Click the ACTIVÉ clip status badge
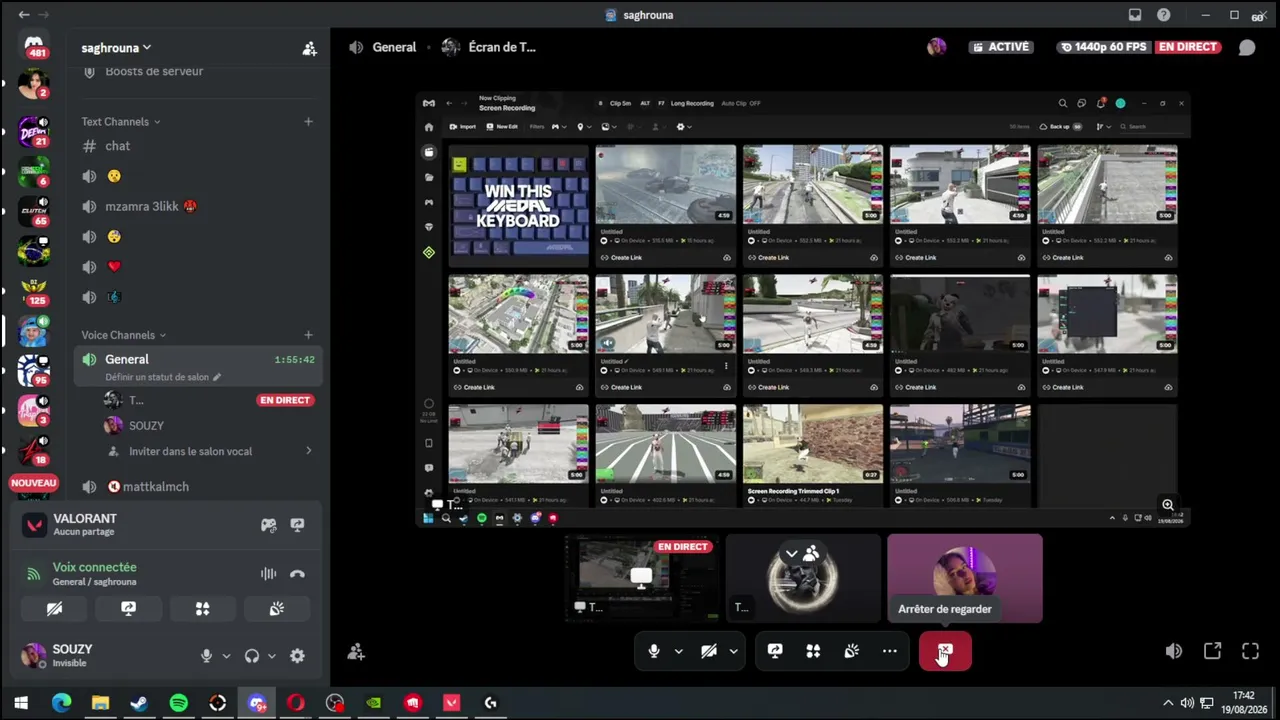Viewport: 1280px width, 720px height. (x=999, y=47)
